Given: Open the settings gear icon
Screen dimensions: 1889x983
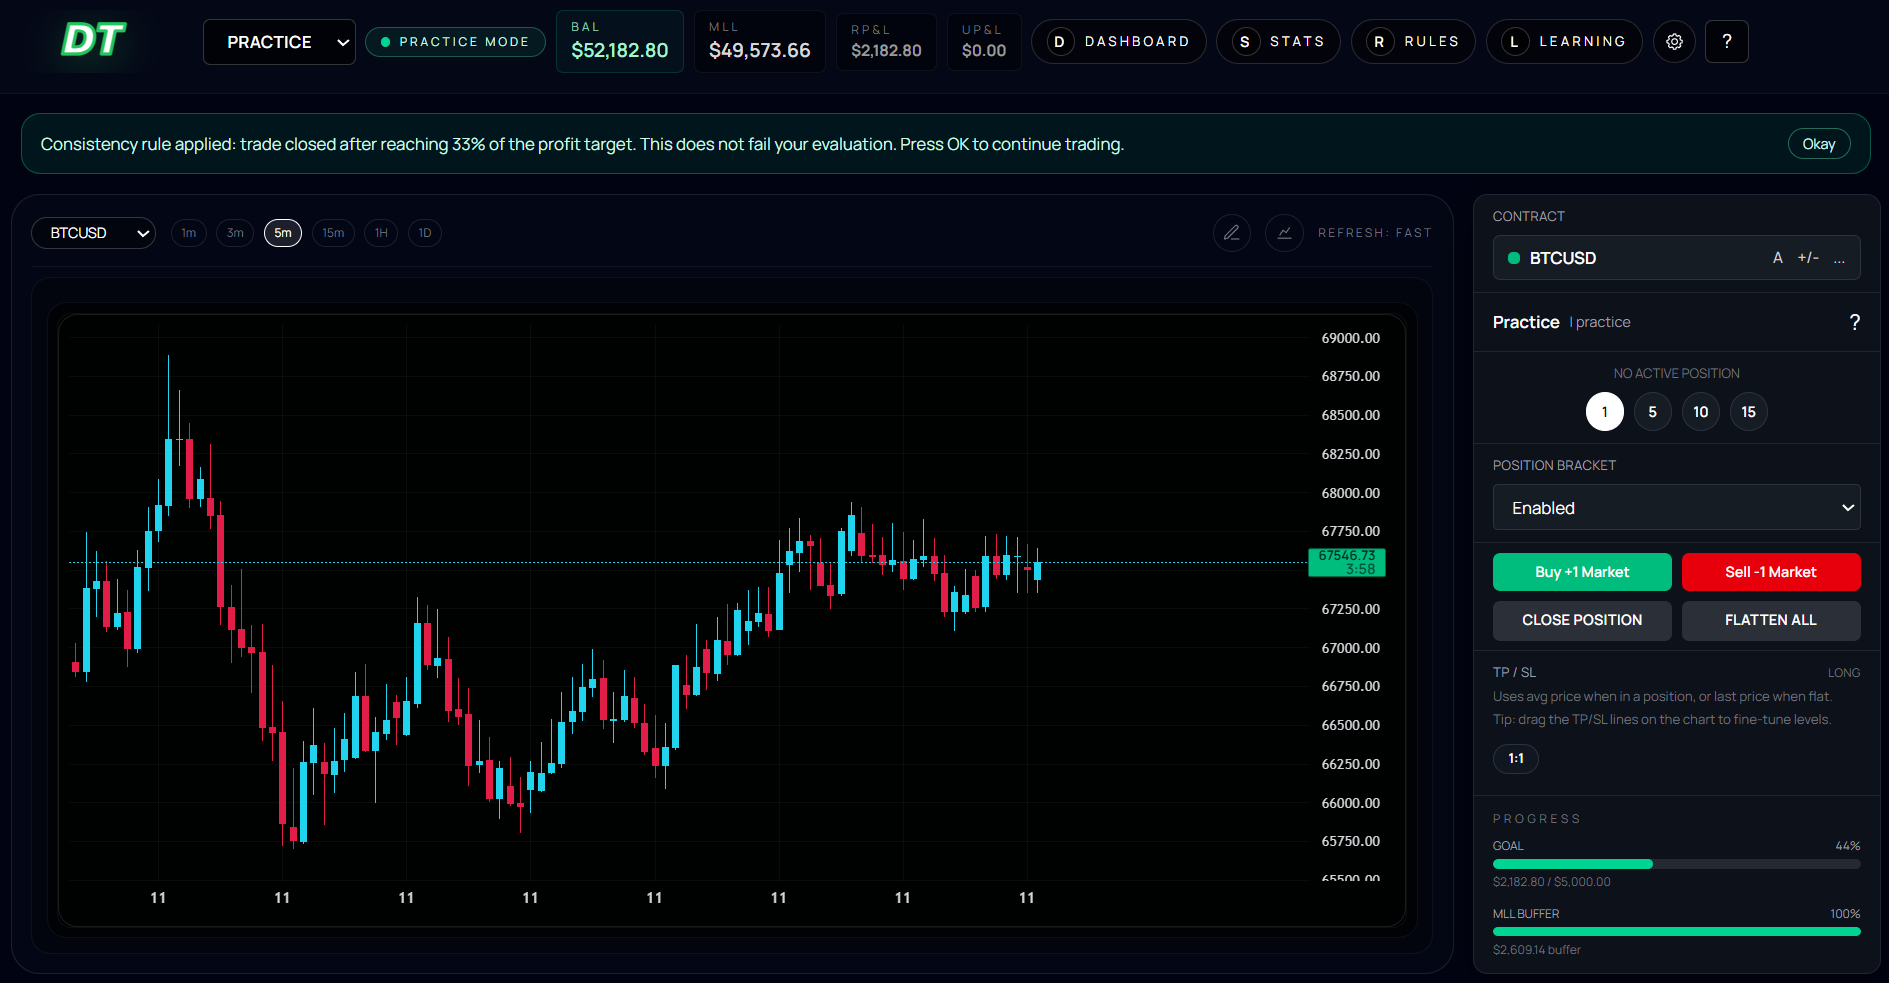Looking at the screenshot, I should pyautogui.click(x=1674, y=42).
